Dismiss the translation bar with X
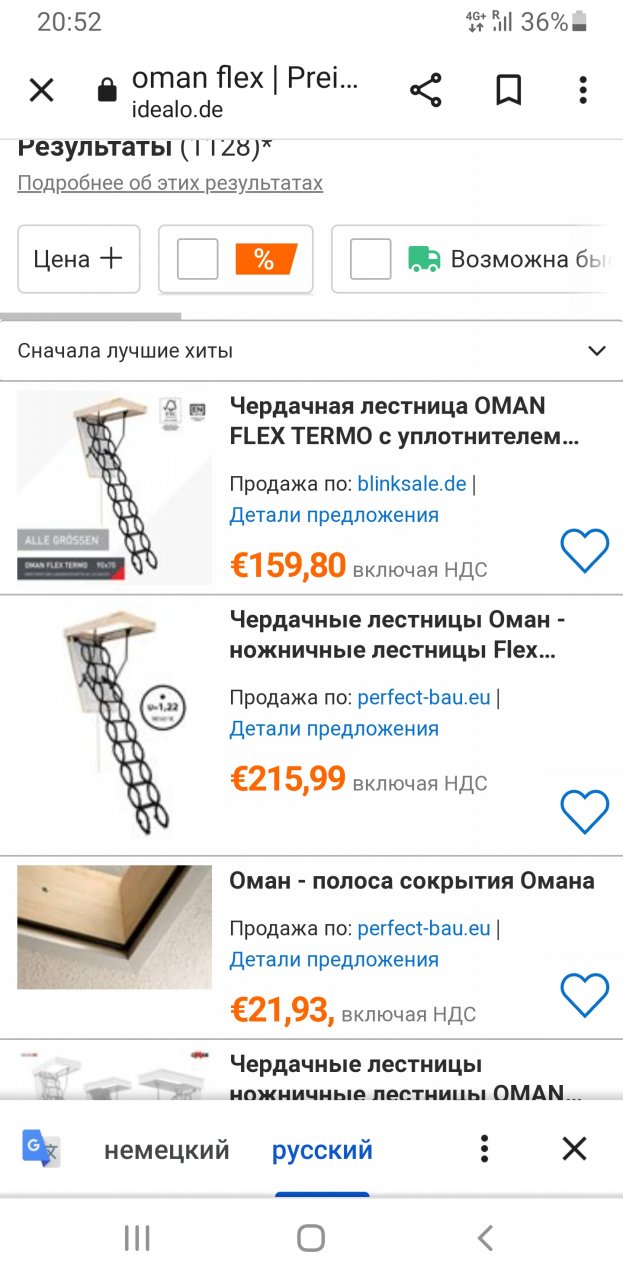This screenshot has width=623, height=1280. coord(574,1149)
